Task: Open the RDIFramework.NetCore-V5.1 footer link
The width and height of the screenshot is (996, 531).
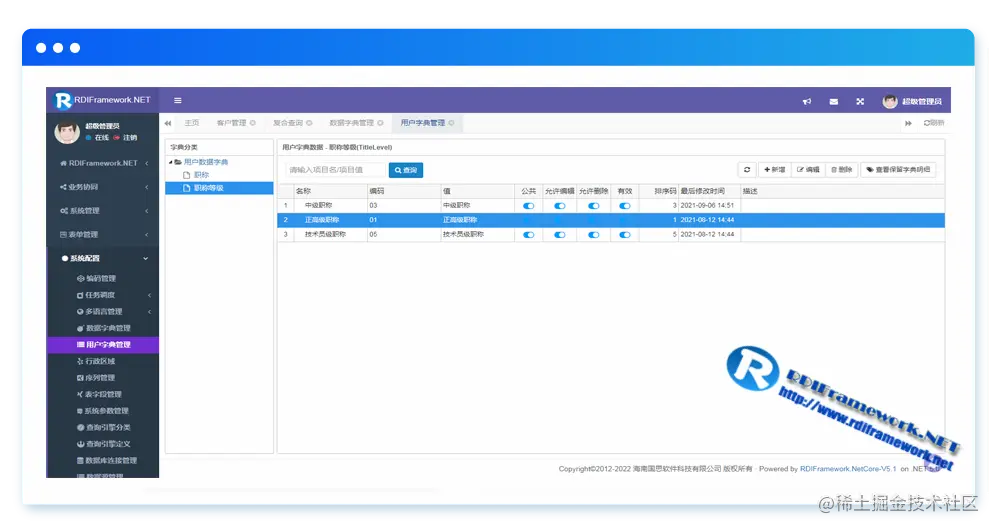Action: coord(848,469)
